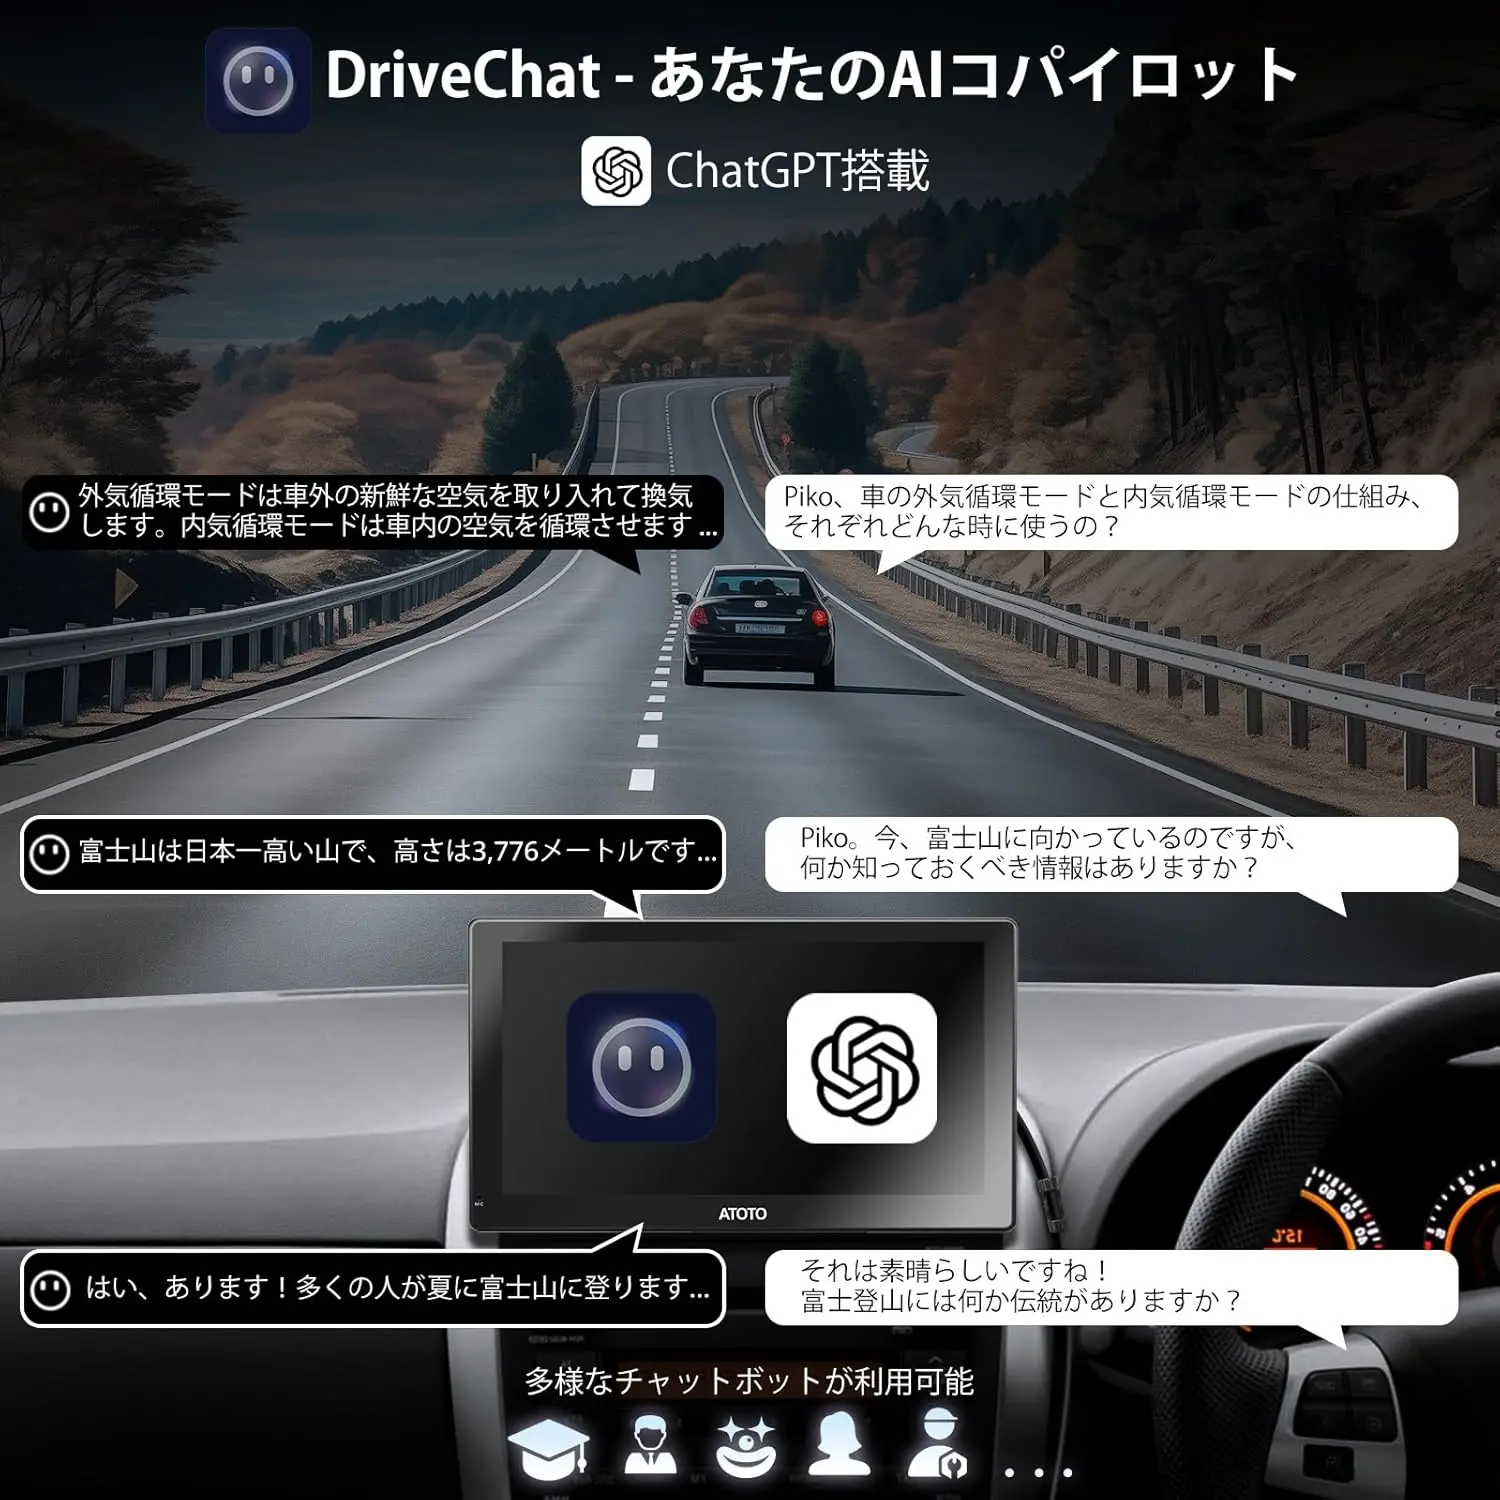The image size is (1500, 1500).
Task: Select the clown face chatbot icon
Action: [746, 1446]
